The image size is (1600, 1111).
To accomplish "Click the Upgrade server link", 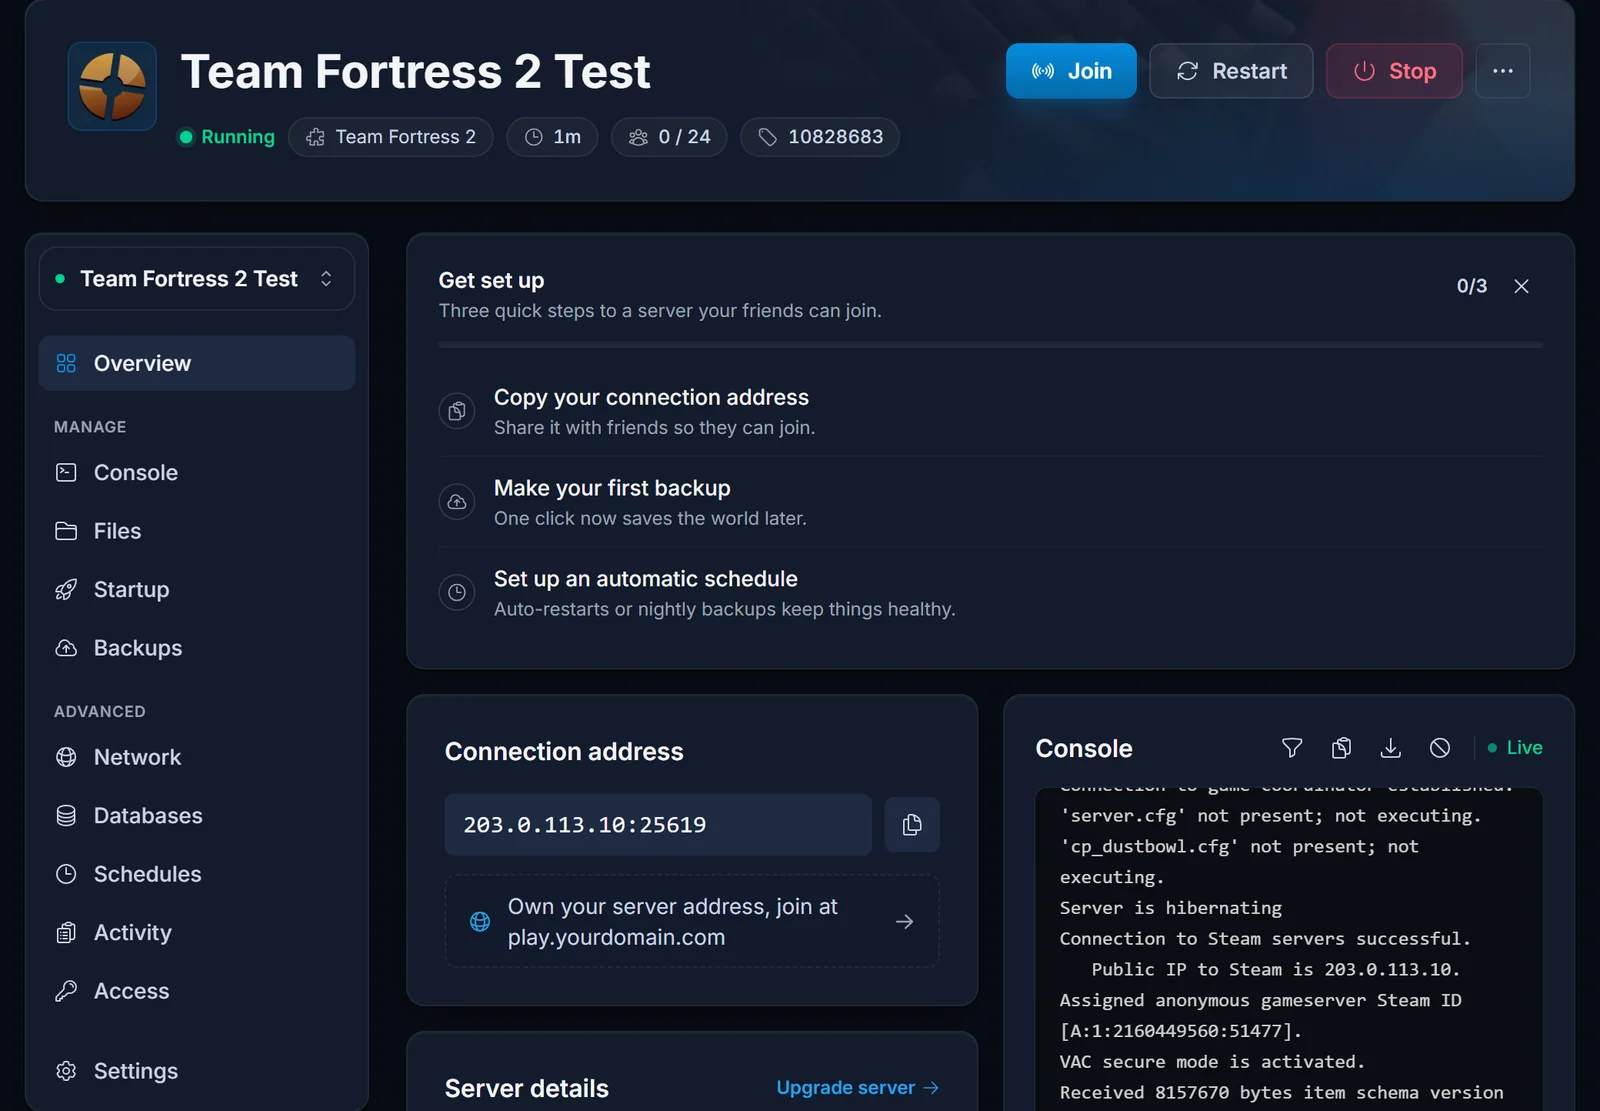I will point(857,1088).
